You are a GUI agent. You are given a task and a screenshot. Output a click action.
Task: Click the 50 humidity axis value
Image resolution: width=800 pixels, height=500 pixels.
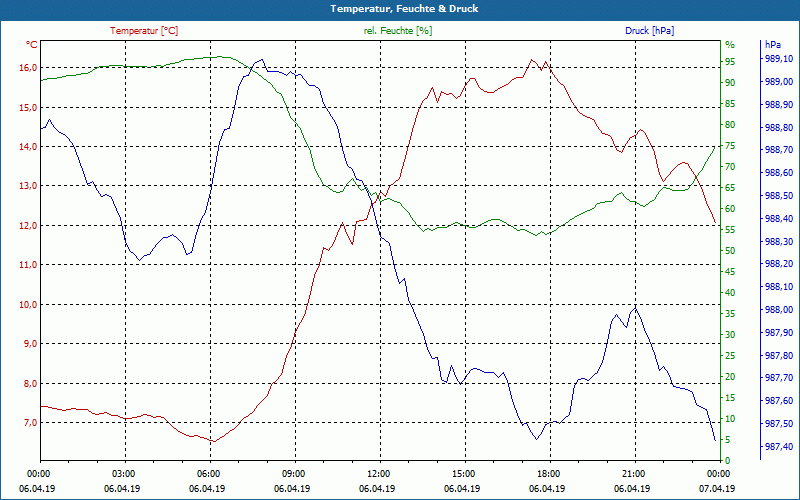(730, 251)
